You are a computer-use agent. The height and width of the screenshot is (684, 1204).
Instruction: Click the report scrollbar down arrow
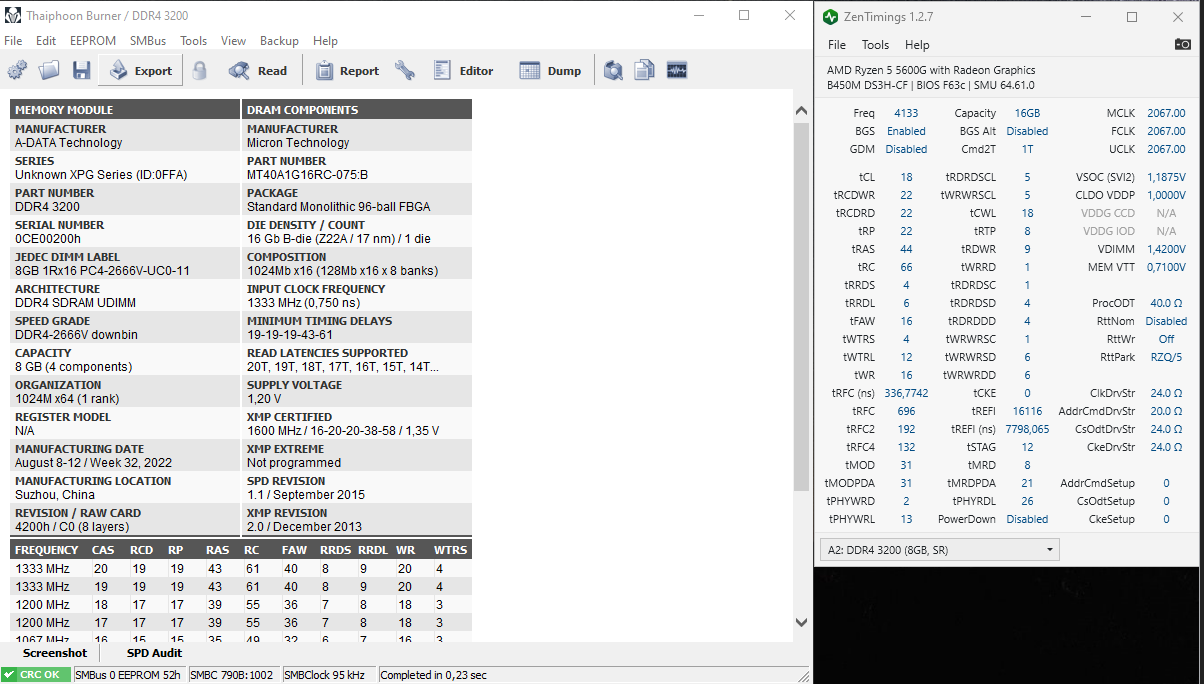click(801, 622)
